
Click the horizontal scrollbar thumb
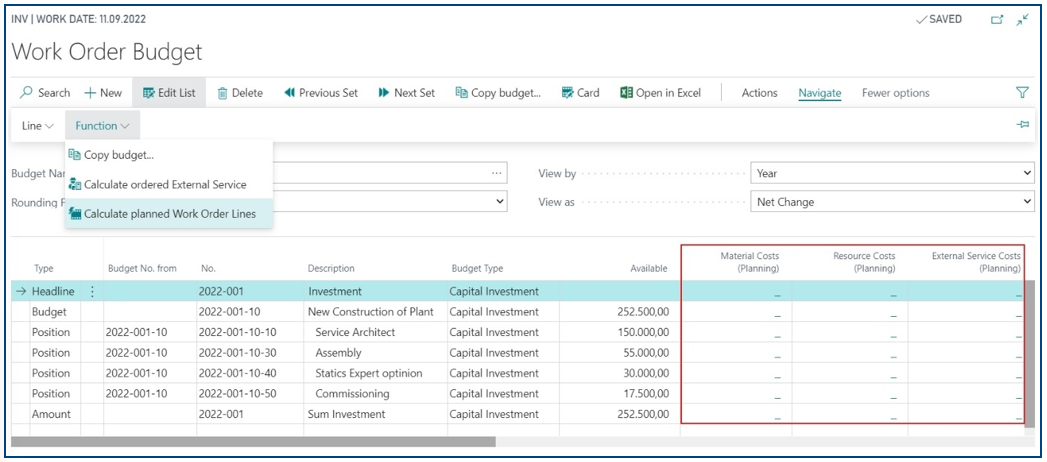[254, 441]
